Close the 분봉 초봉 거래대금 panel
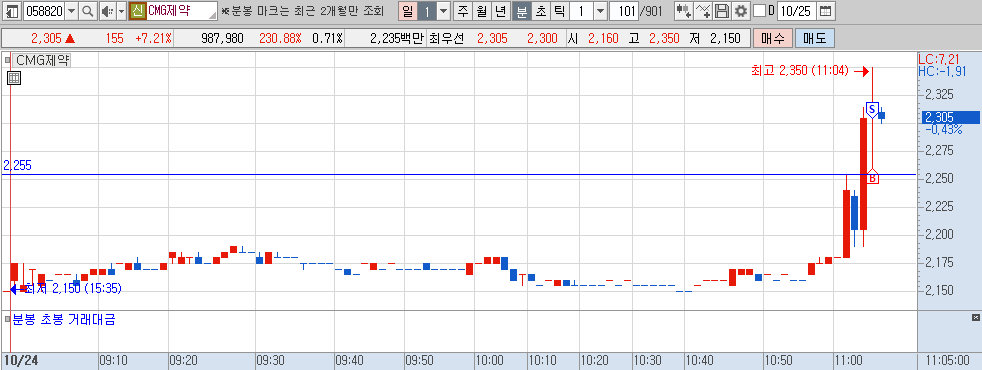Image resolution: width=982 pixels, height=370 pixels. [976, 319]
